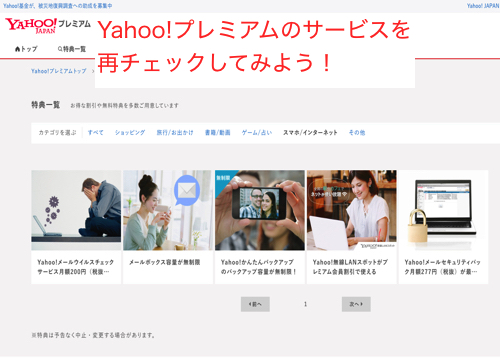This screenshot has width=500, height=360.
Task: Click the 特典一覧 page heading
Action: click(x=46, y=105)
